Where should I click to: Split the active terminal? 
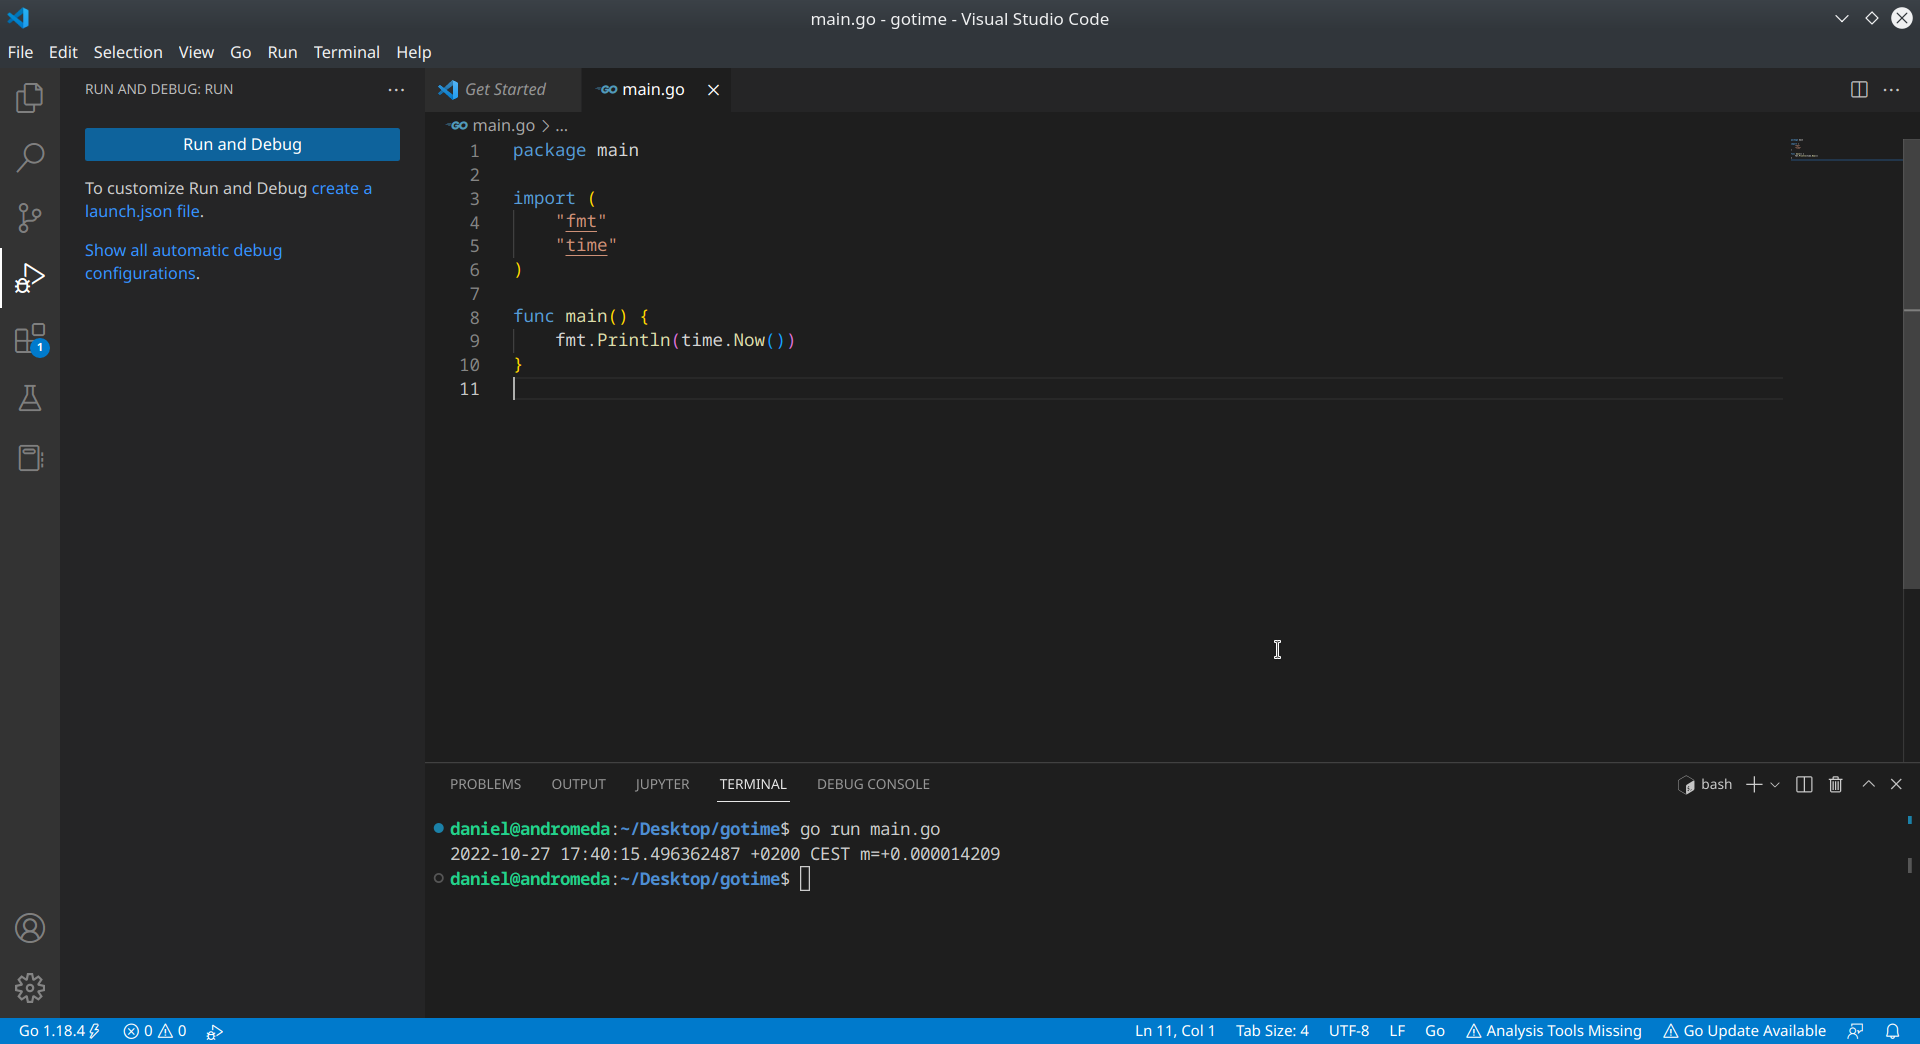click(x=1803, y=784)
